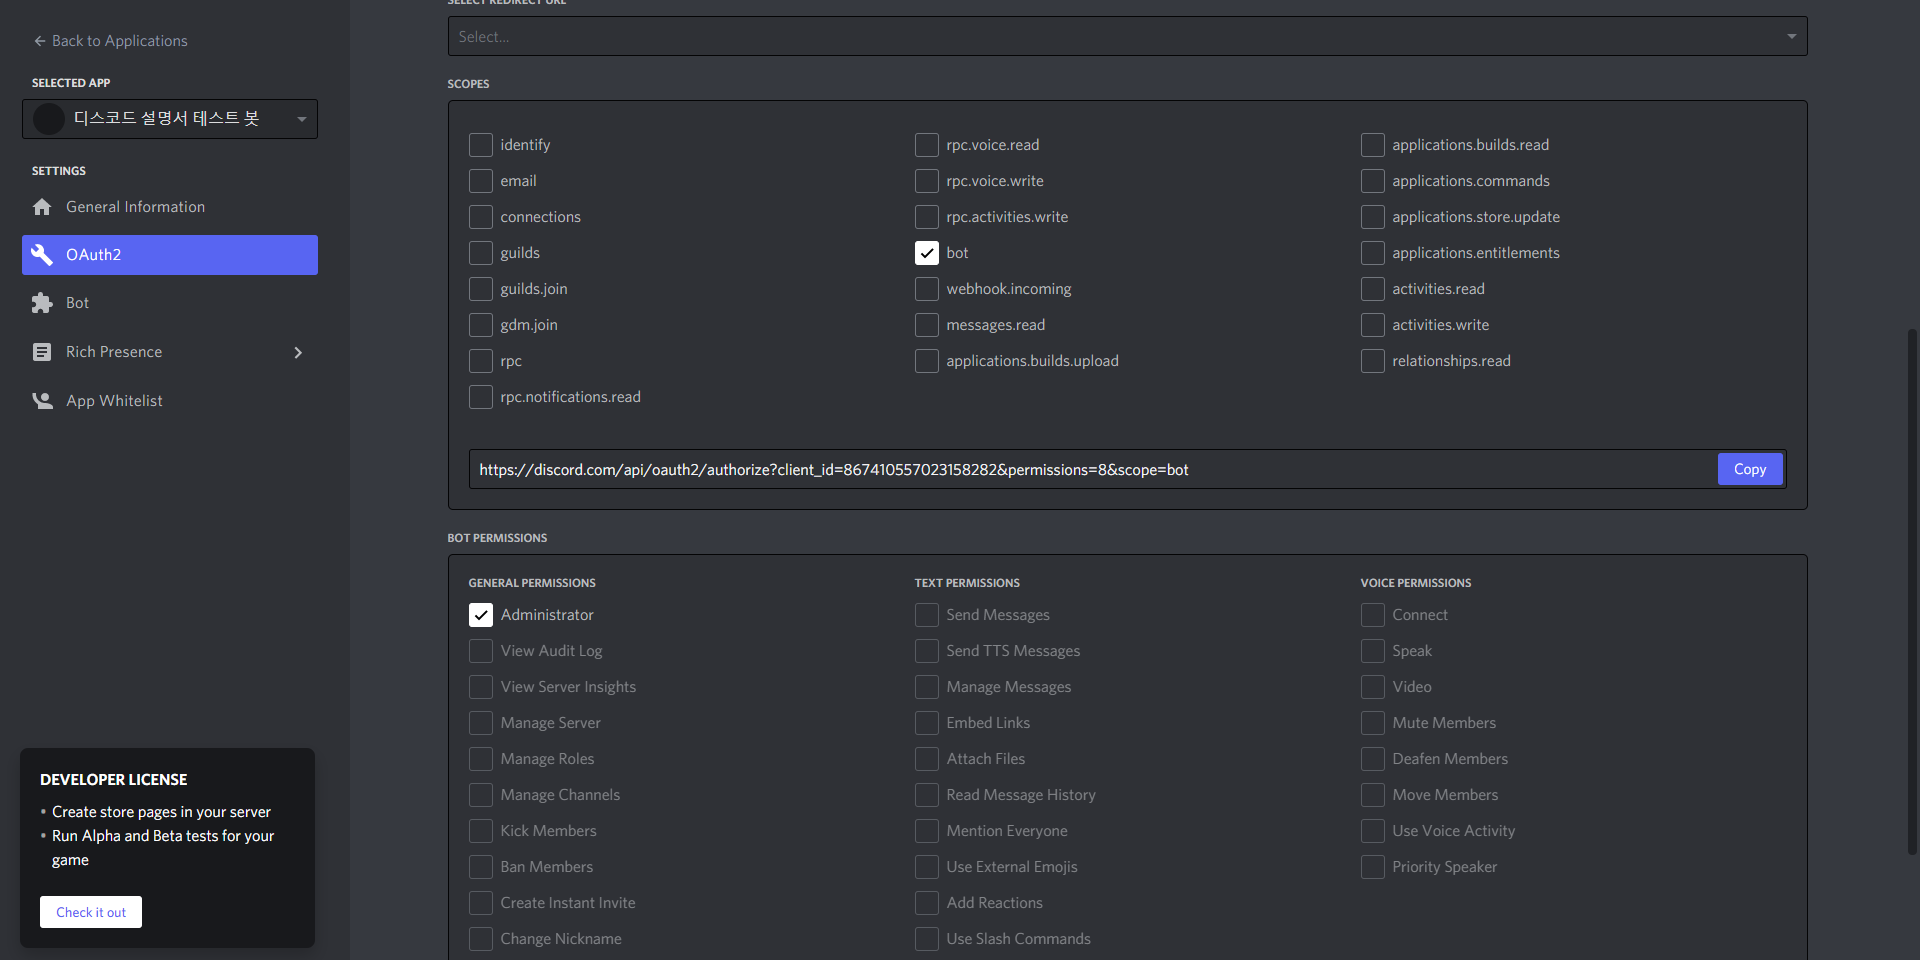Tick applications.builds.upload scope

927,361
